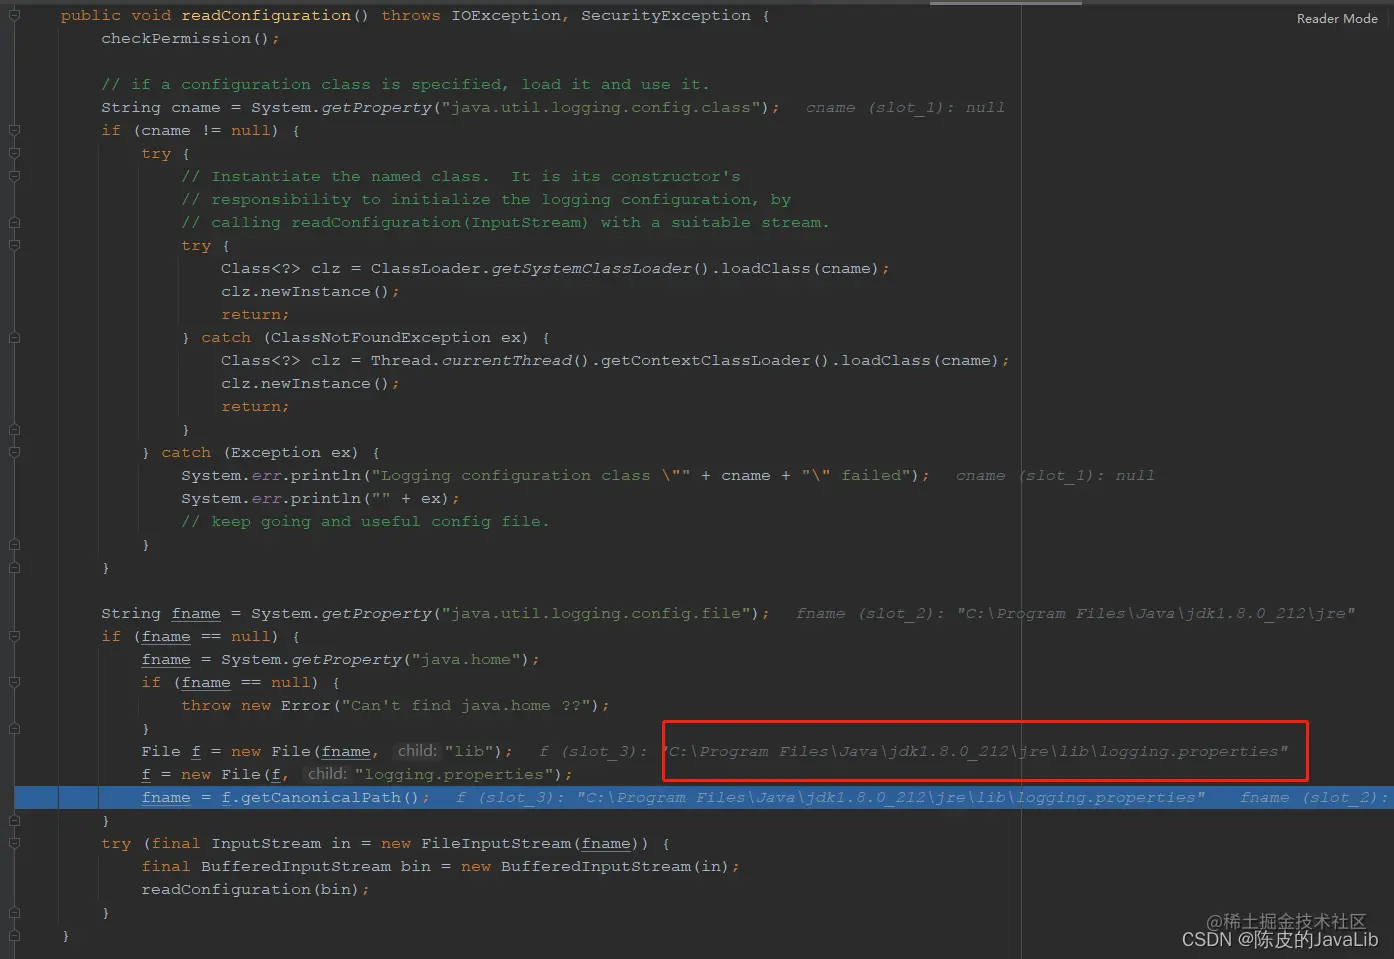The width and height of the screenshot is (1394, 959).
Task: Fold the 'catch (Exception ex)' block
Action: (14, 452)
